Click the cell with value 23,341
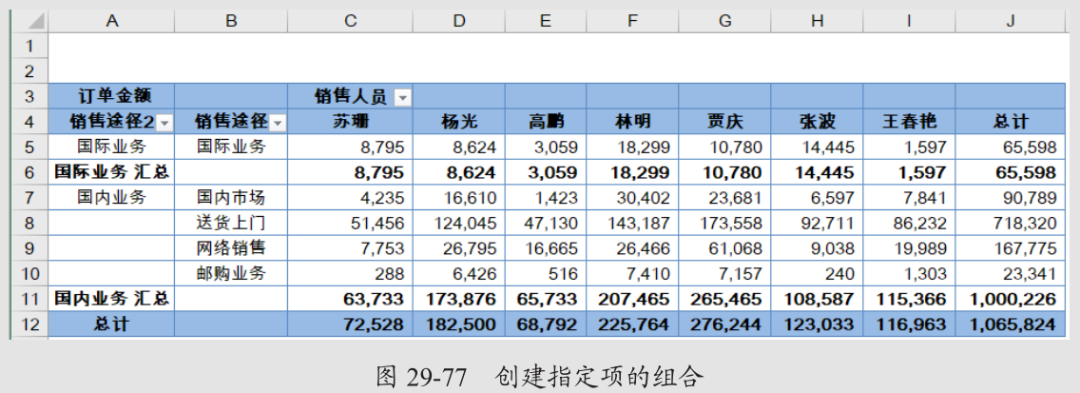 tap(1010, 273)
